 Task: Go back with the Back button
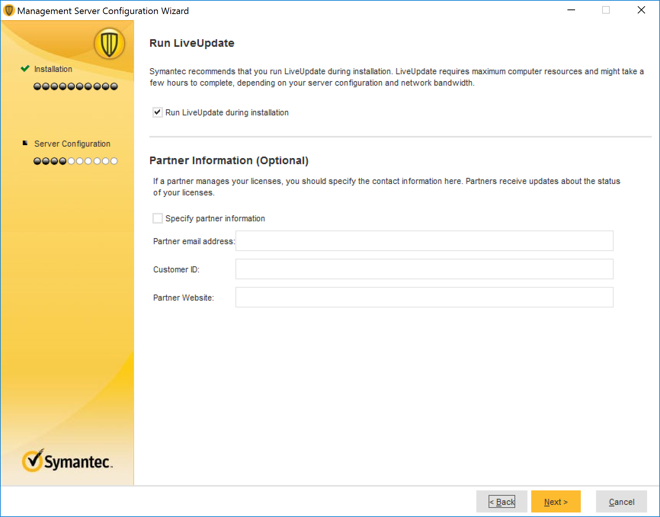[501, 501]
